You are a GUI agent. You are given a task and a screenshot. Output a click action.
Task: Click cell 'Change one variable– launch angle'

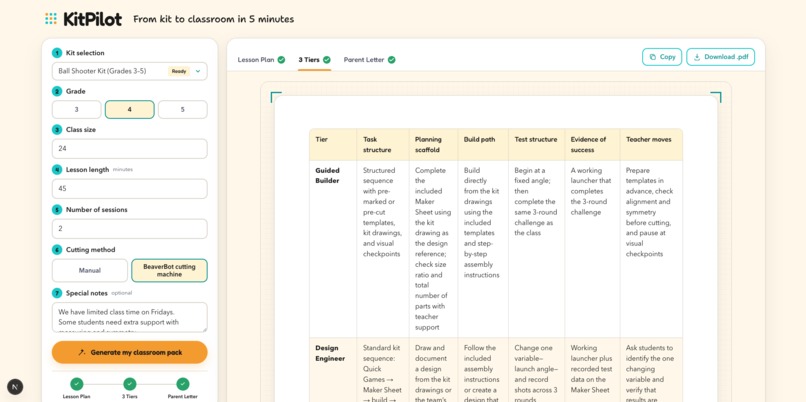click(537, 370)
